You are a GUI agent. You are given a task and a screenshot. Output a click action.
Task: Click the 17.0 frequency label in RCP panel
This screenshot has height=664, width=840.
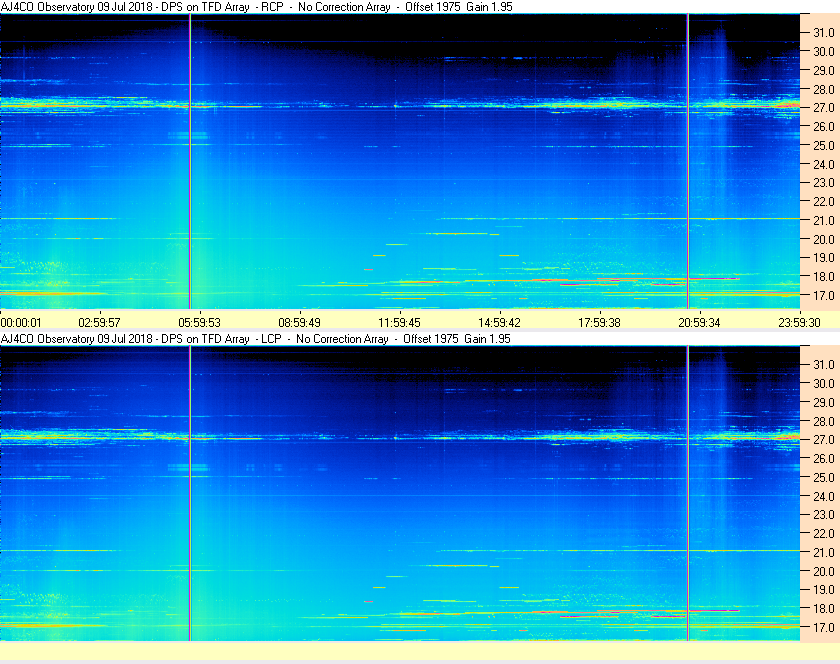[824, 295]
